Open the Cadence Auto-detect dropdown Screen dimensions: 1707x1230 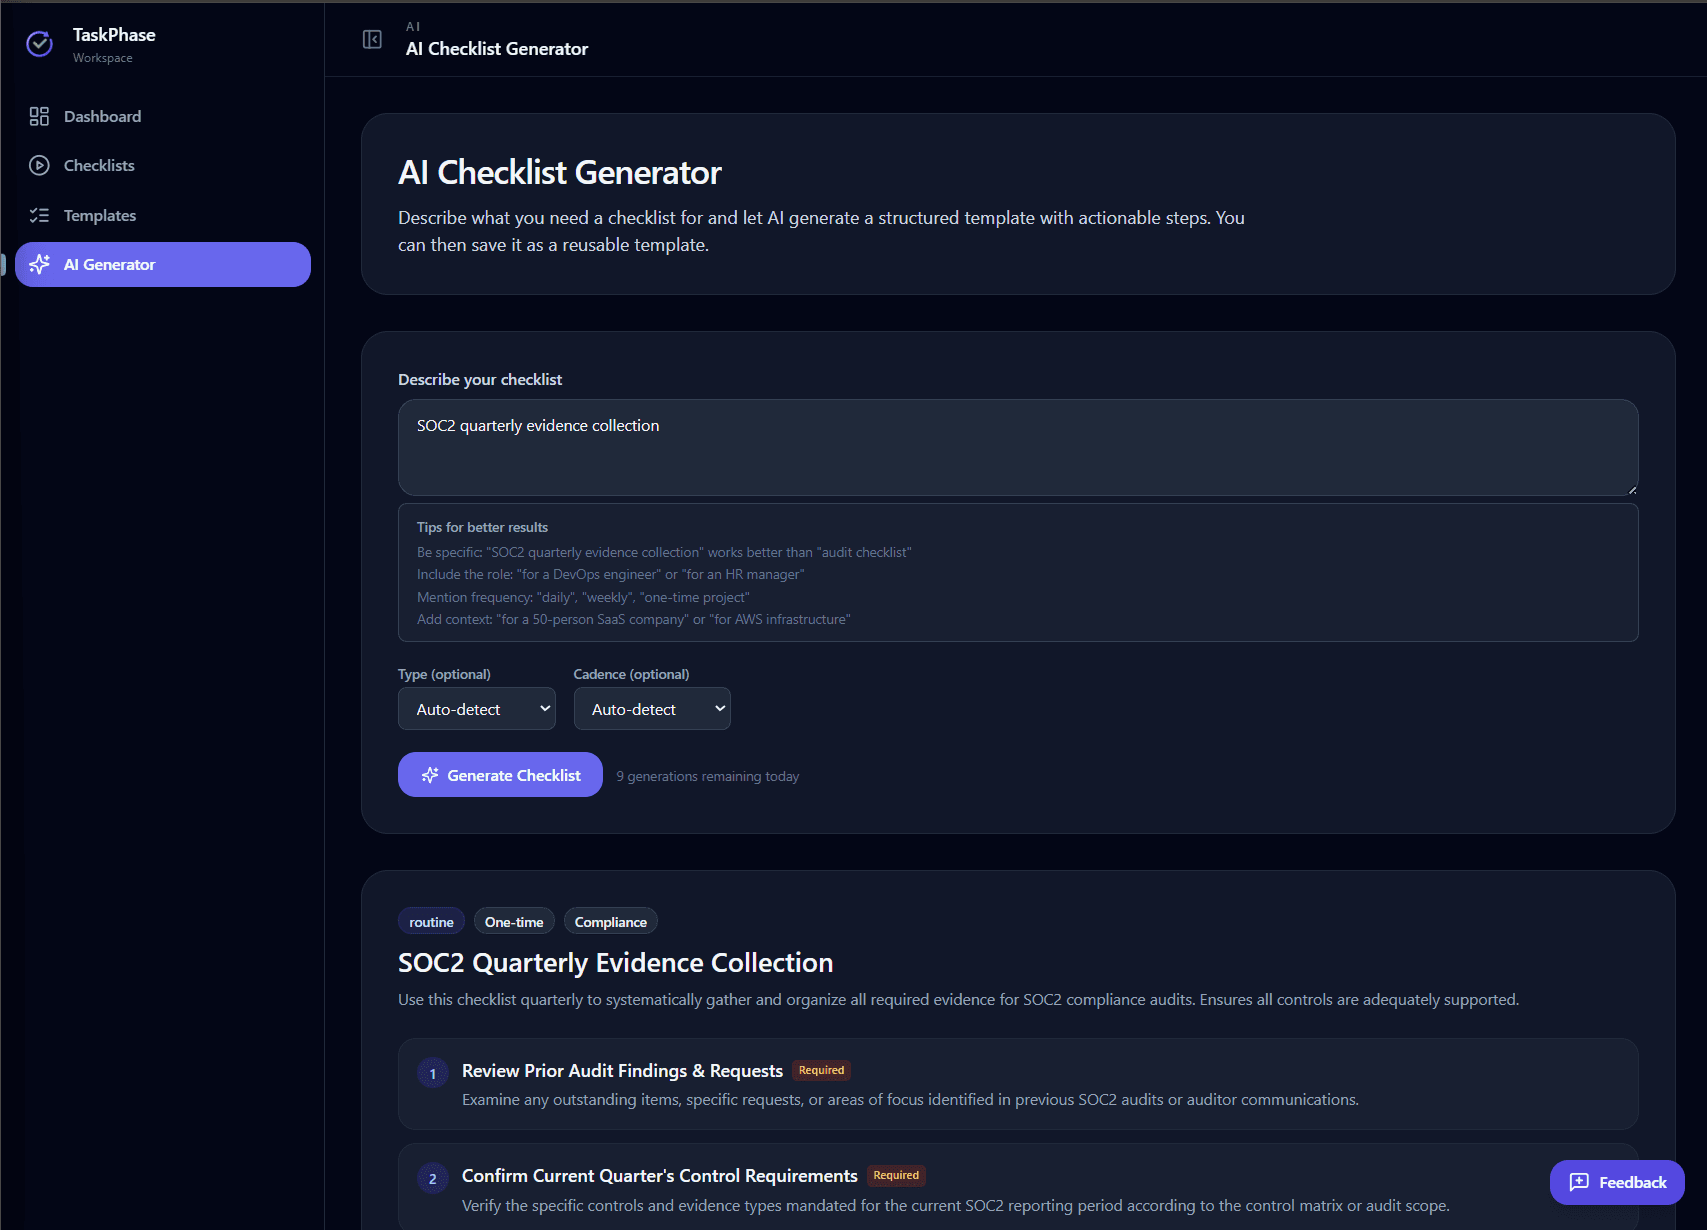click(652, 708)
